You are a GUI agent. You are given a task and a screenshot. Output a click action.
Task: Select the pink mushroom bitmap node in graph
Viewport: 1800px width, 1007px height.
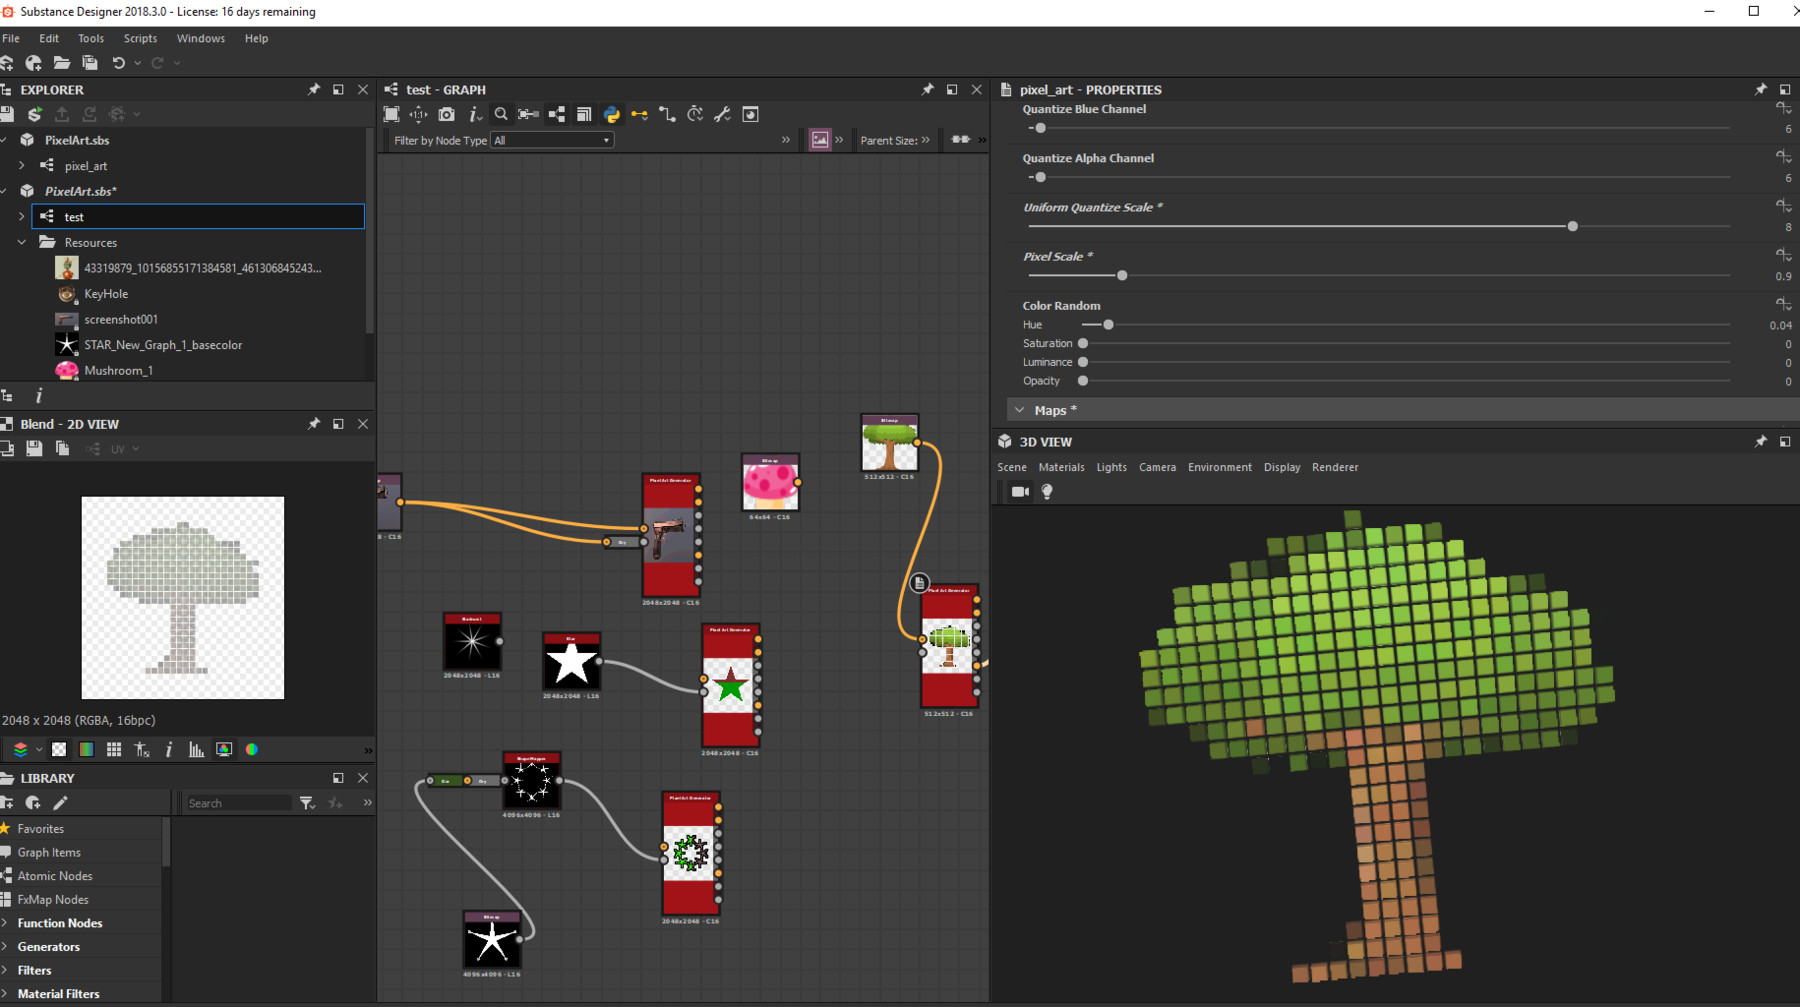pos(770,484)
